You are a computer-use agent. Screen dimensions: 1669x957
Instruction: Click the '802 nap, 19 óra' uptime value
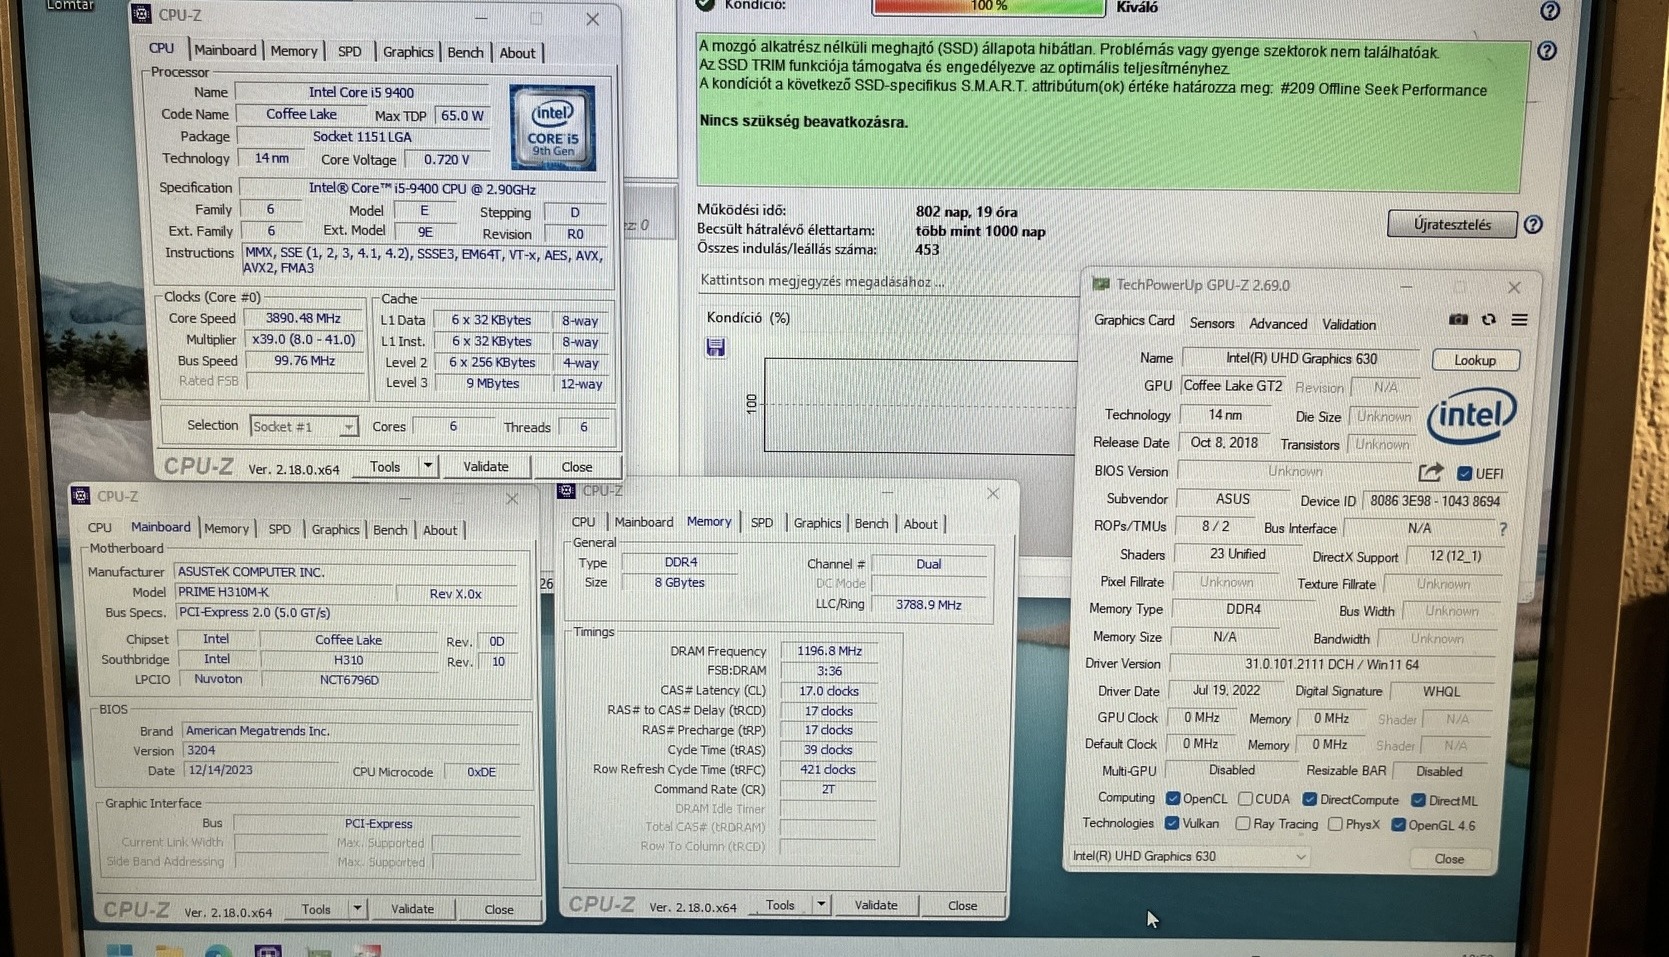[966, 212]
